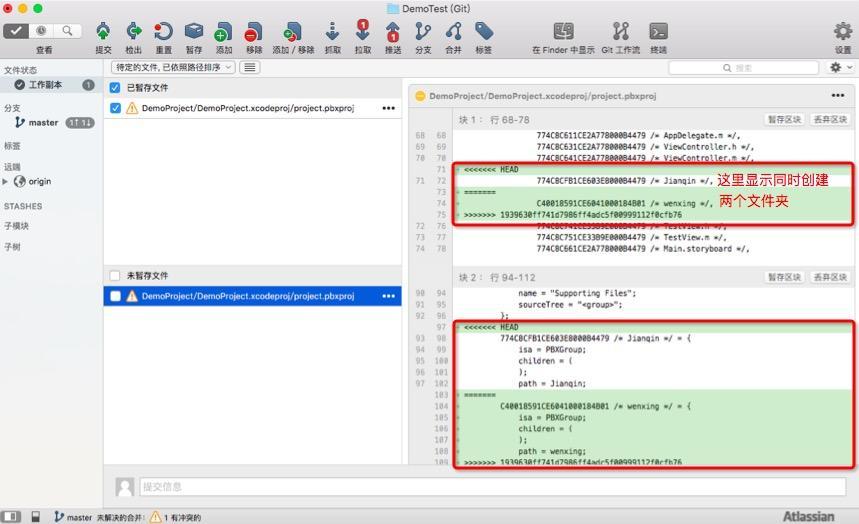Click the Pull (拉取) toolbar icon
Viewport: 859px width, 524px height.
(x=363, y=31)
